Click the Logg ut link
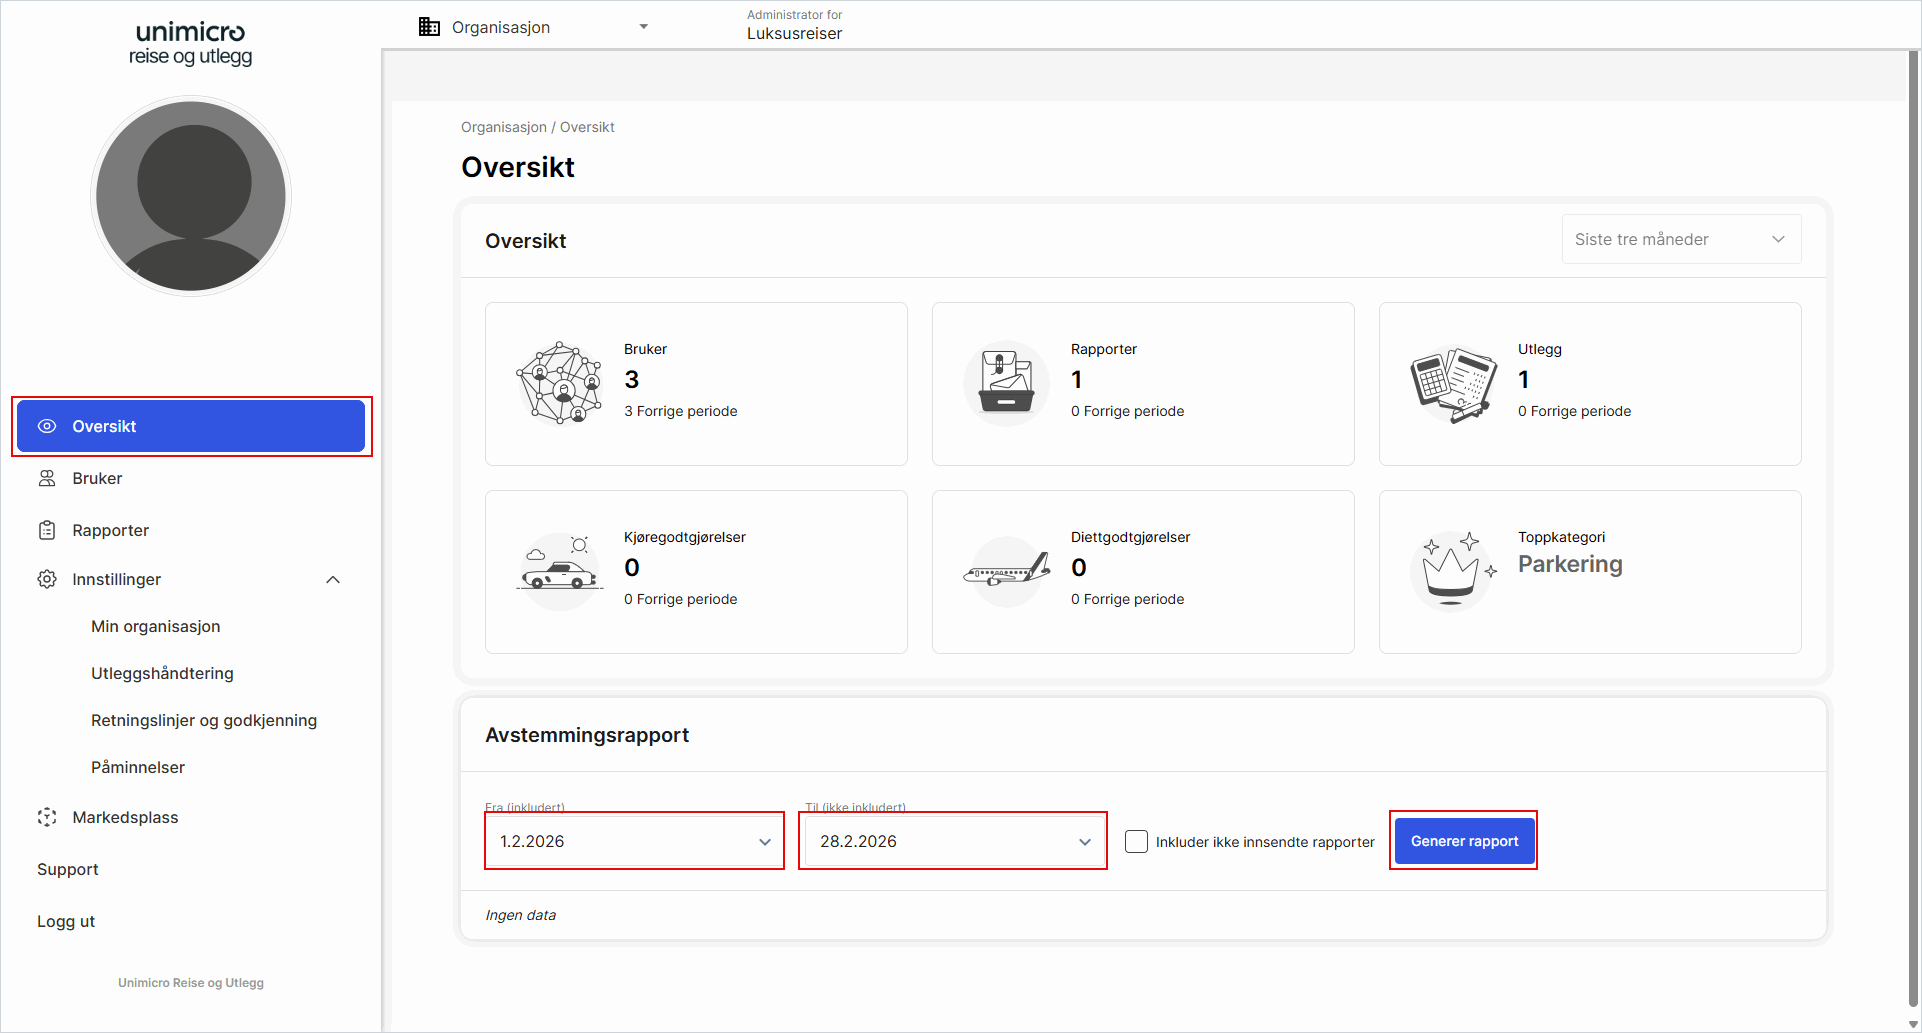 66,922
